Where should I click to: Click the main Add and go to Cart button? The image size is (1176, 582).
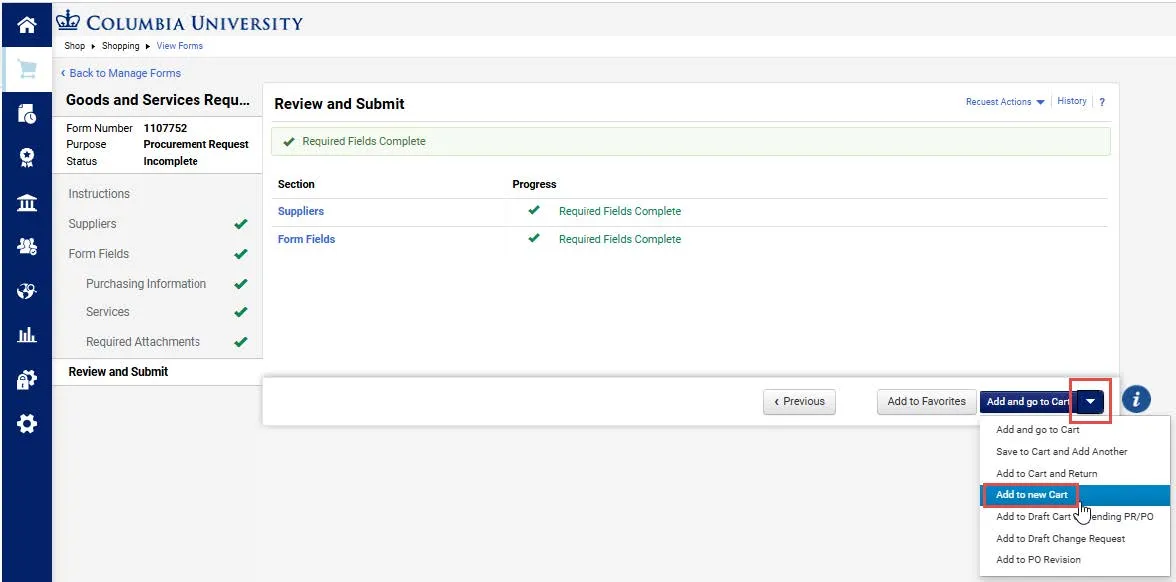click(1028, 401)
